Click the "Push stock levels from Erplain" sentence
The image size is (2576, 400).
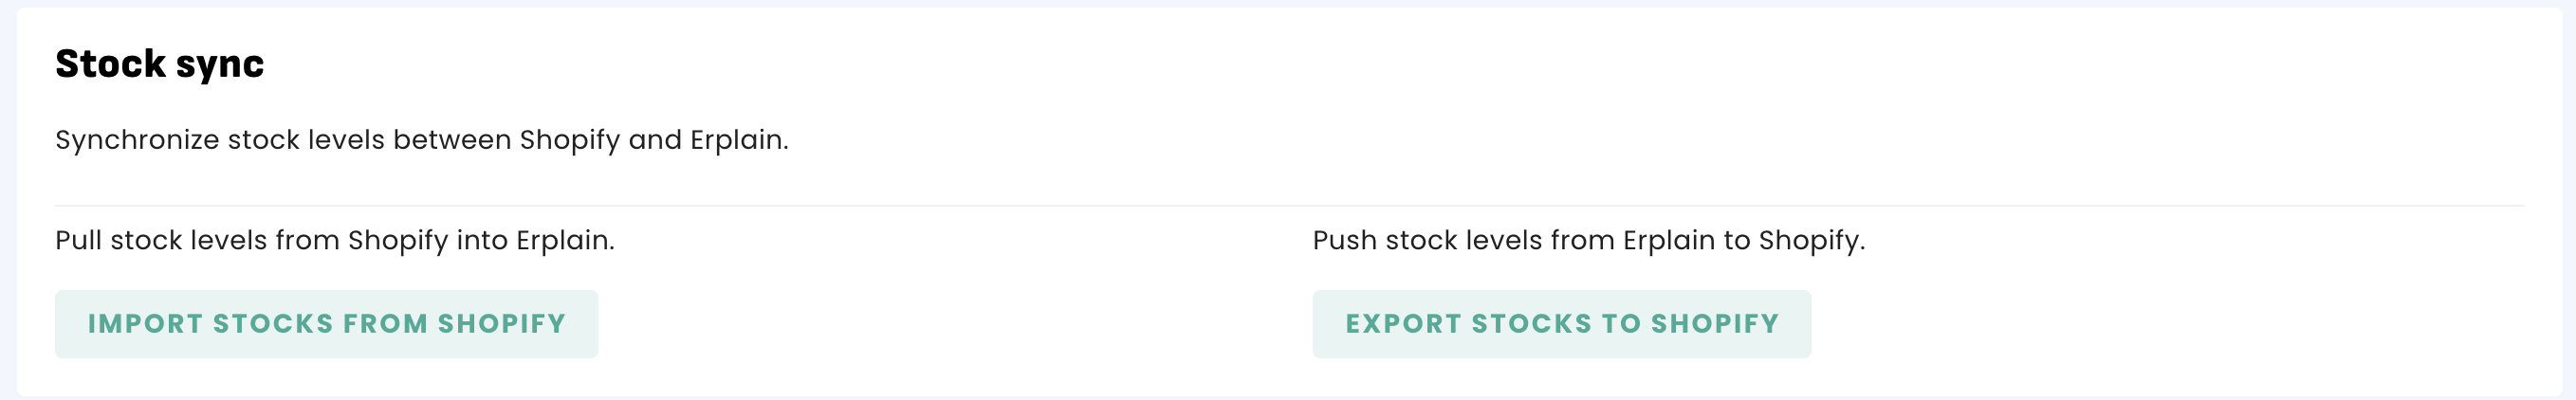1588,241
